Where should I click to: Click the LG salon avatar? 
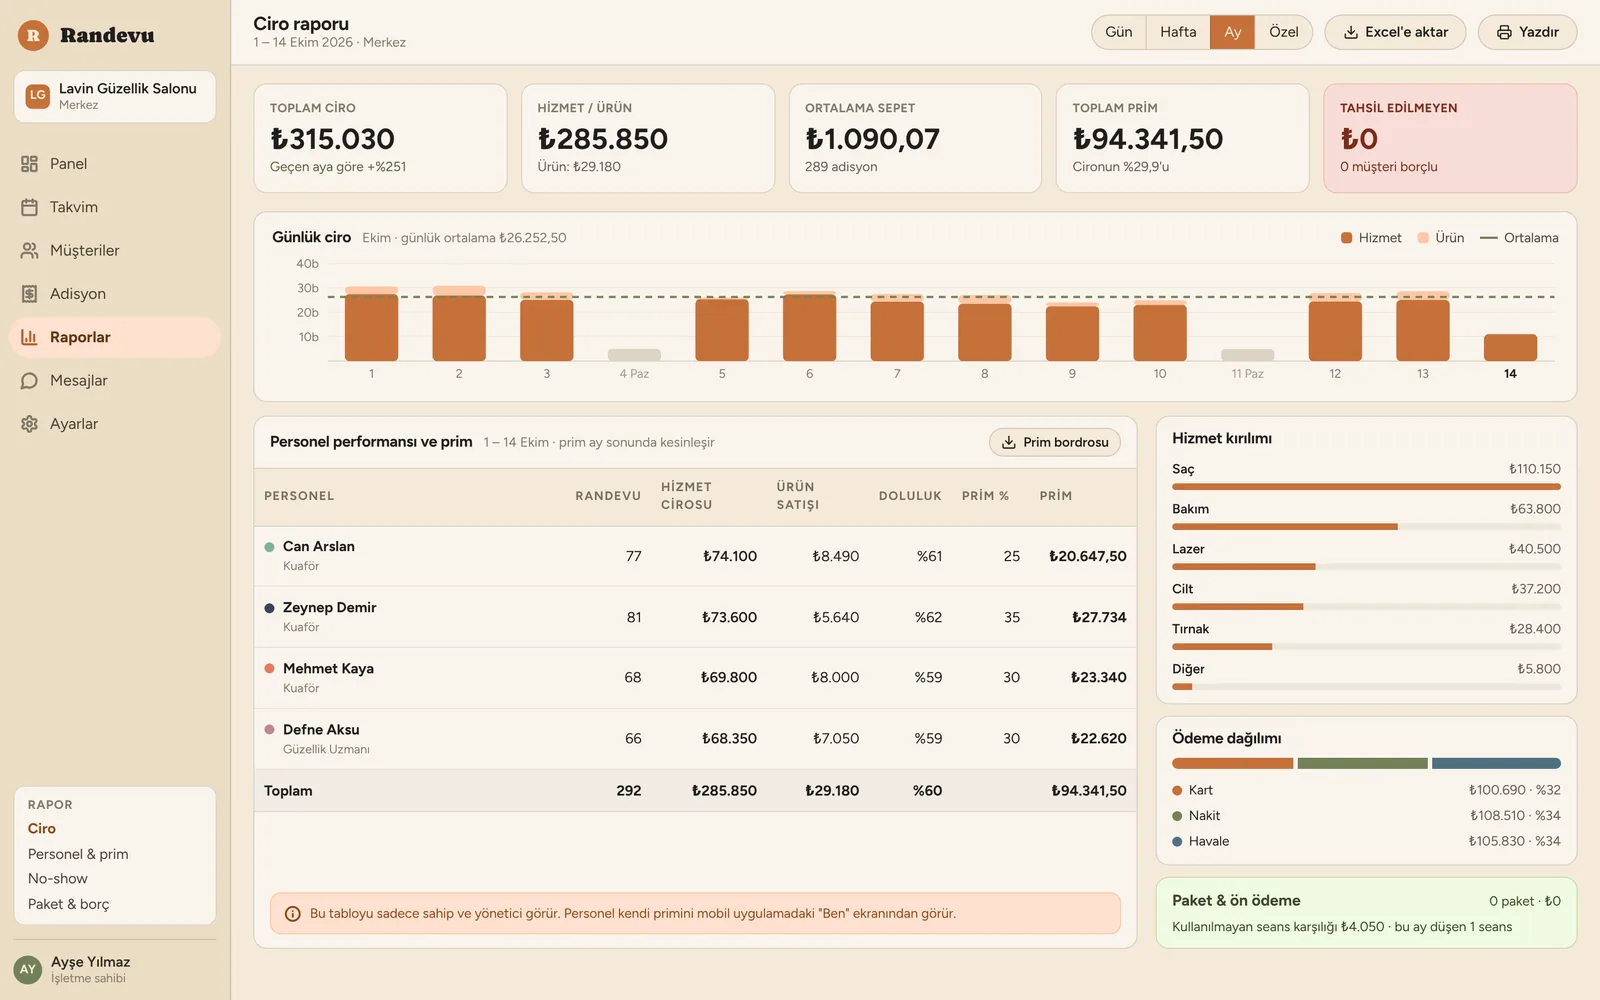tap(37, 96)
